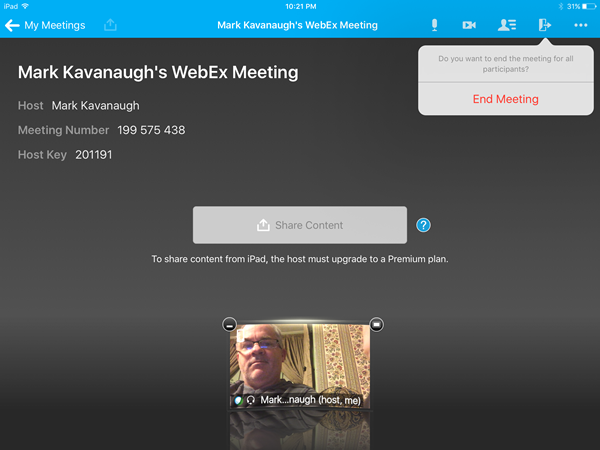Tap the share icon next to My Meetings
This screenshot has width=600, height=450.
(x=110, y=25)
